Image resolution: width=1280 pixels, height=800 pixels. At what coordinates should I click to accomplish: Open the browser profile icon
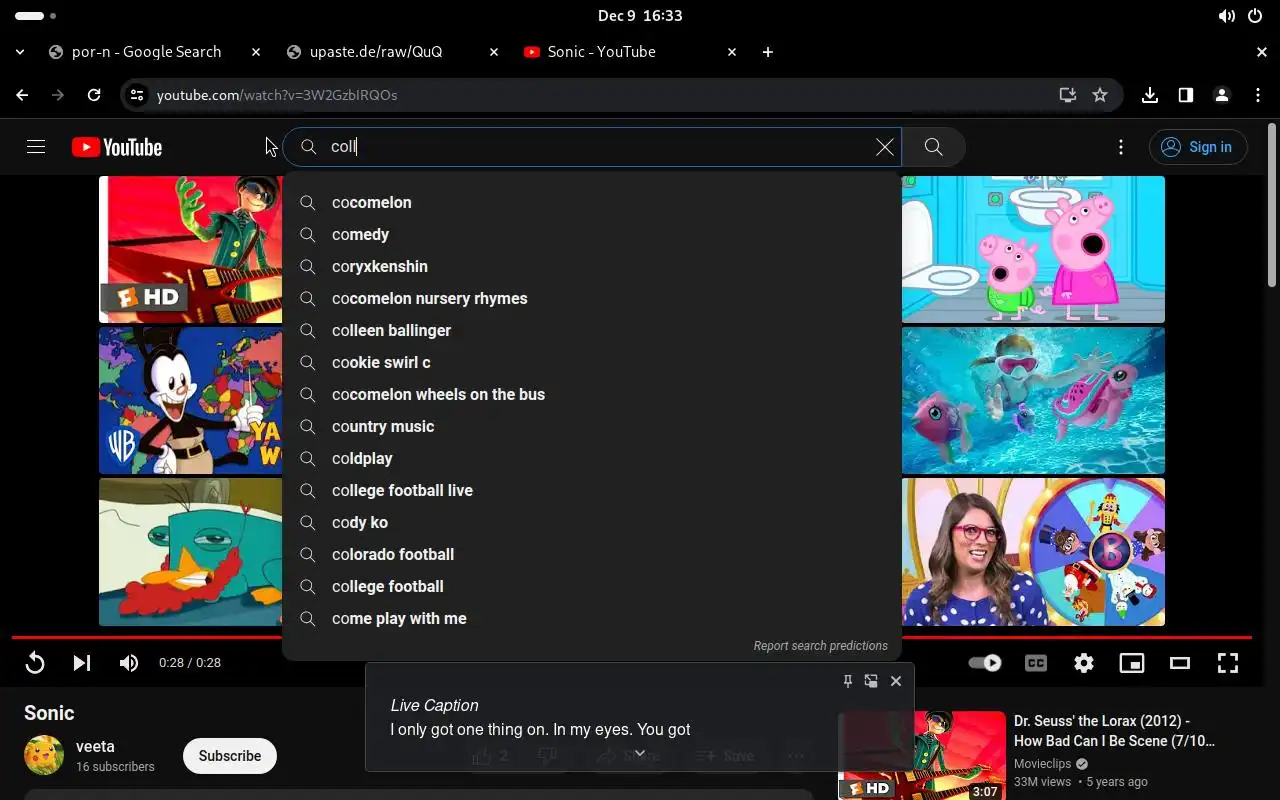1222,95
